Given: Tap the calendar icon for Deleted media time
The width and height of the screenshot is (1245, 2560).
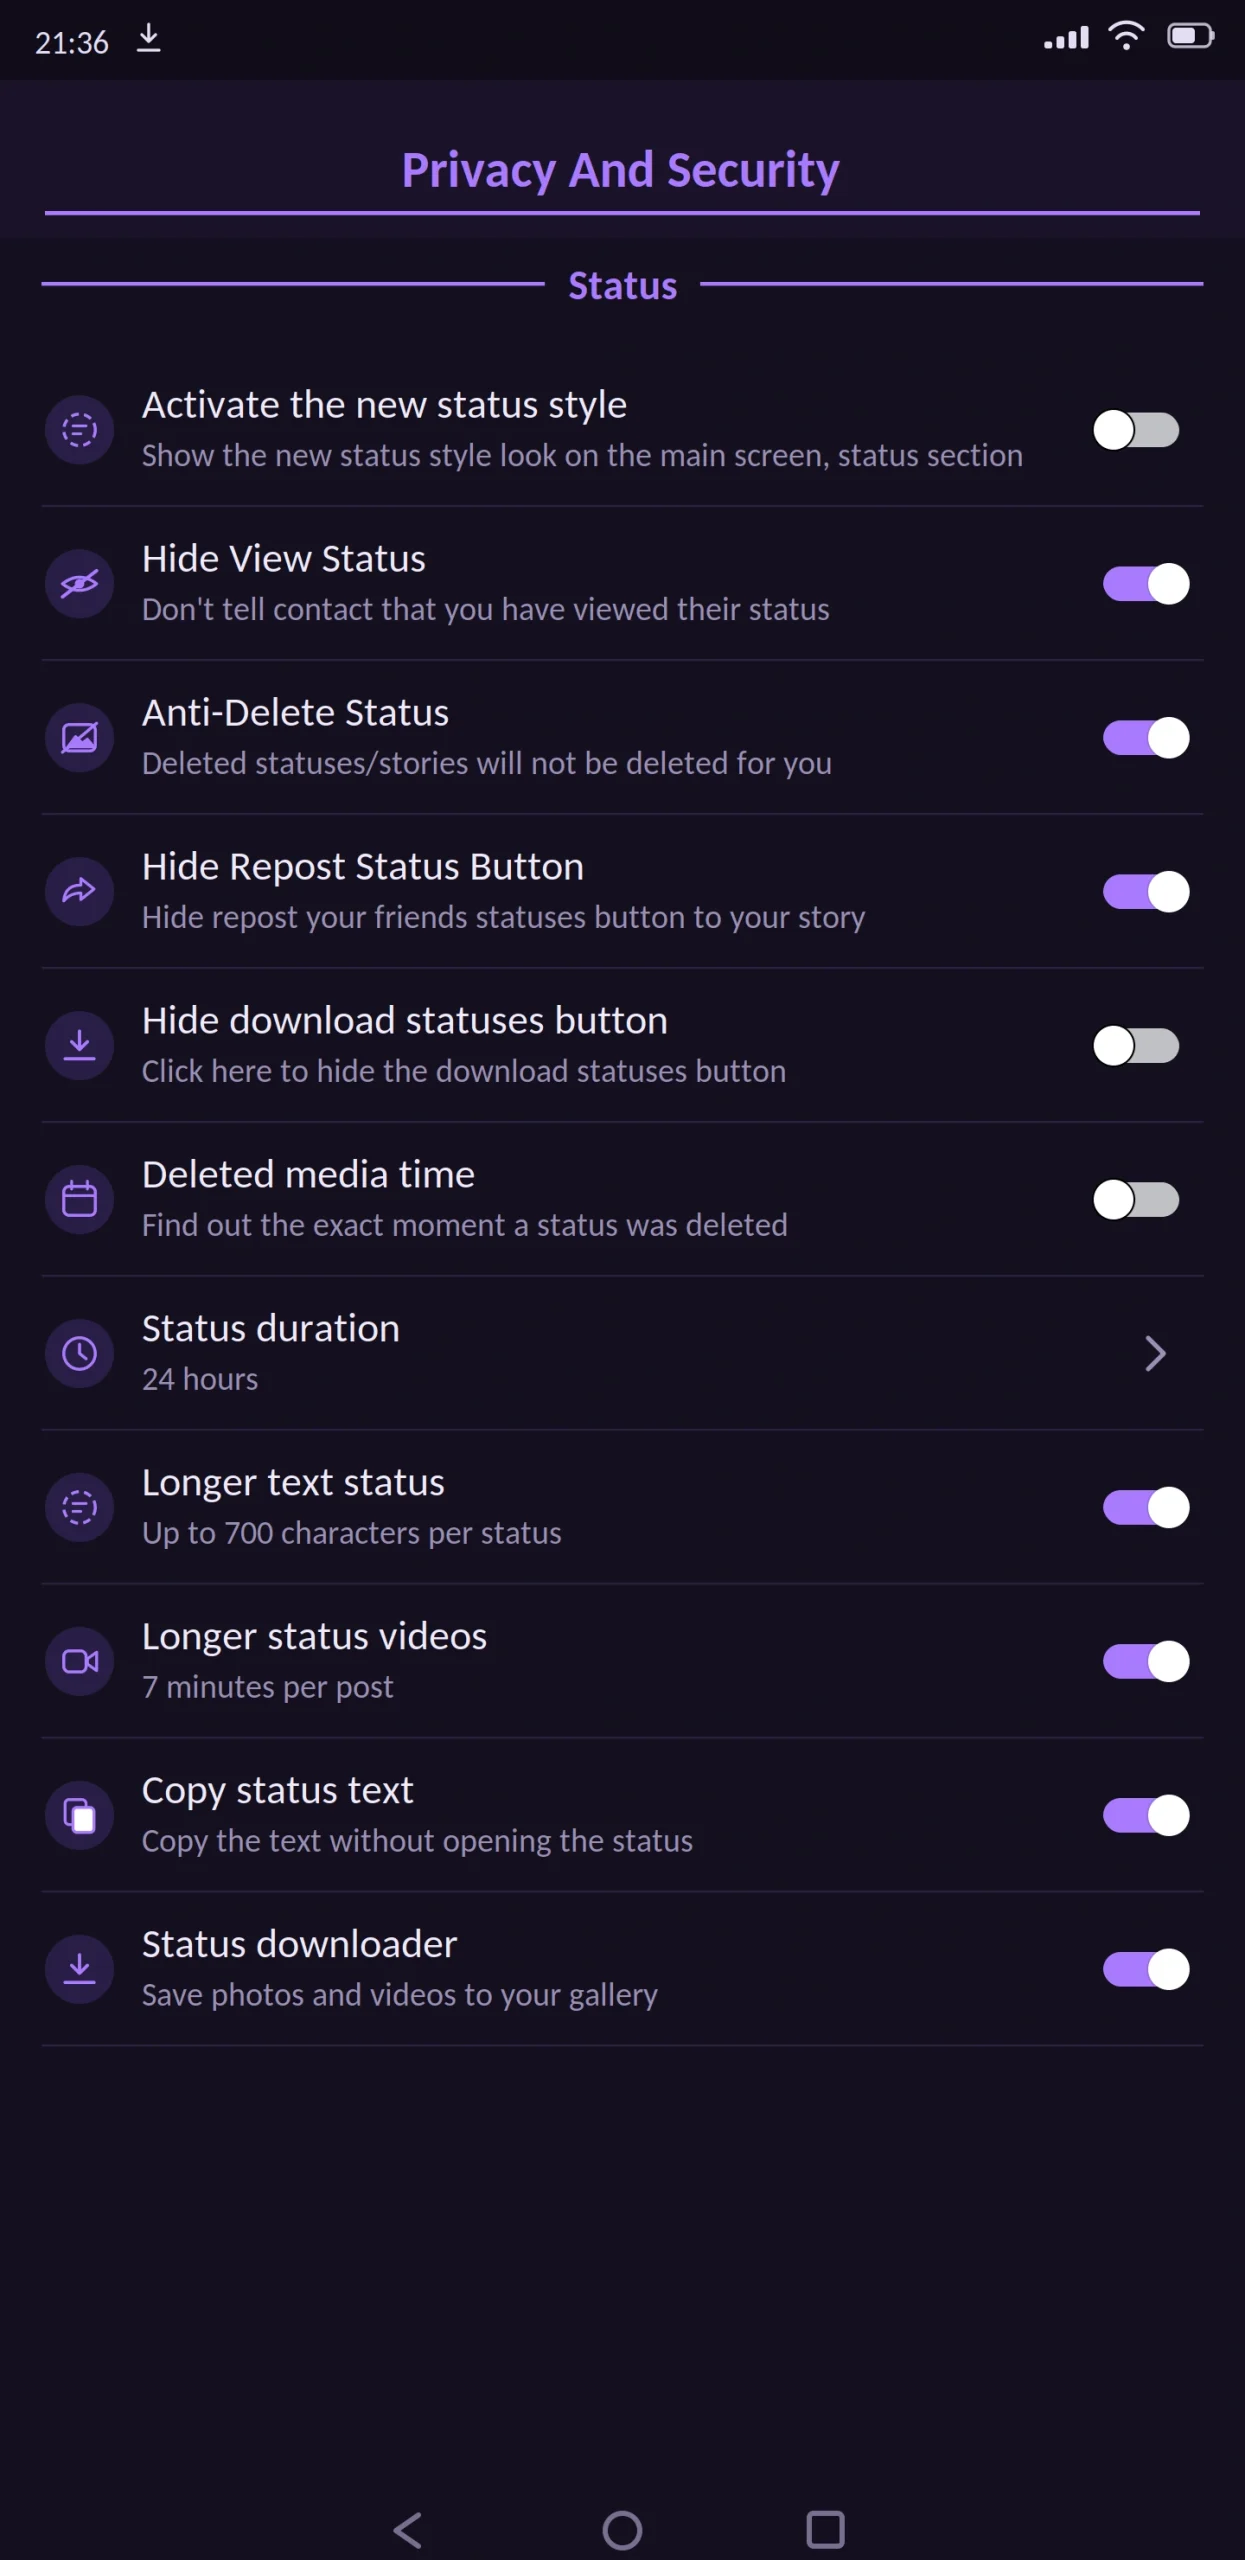Looking at the screenshot, I should tap(79, 1199).
